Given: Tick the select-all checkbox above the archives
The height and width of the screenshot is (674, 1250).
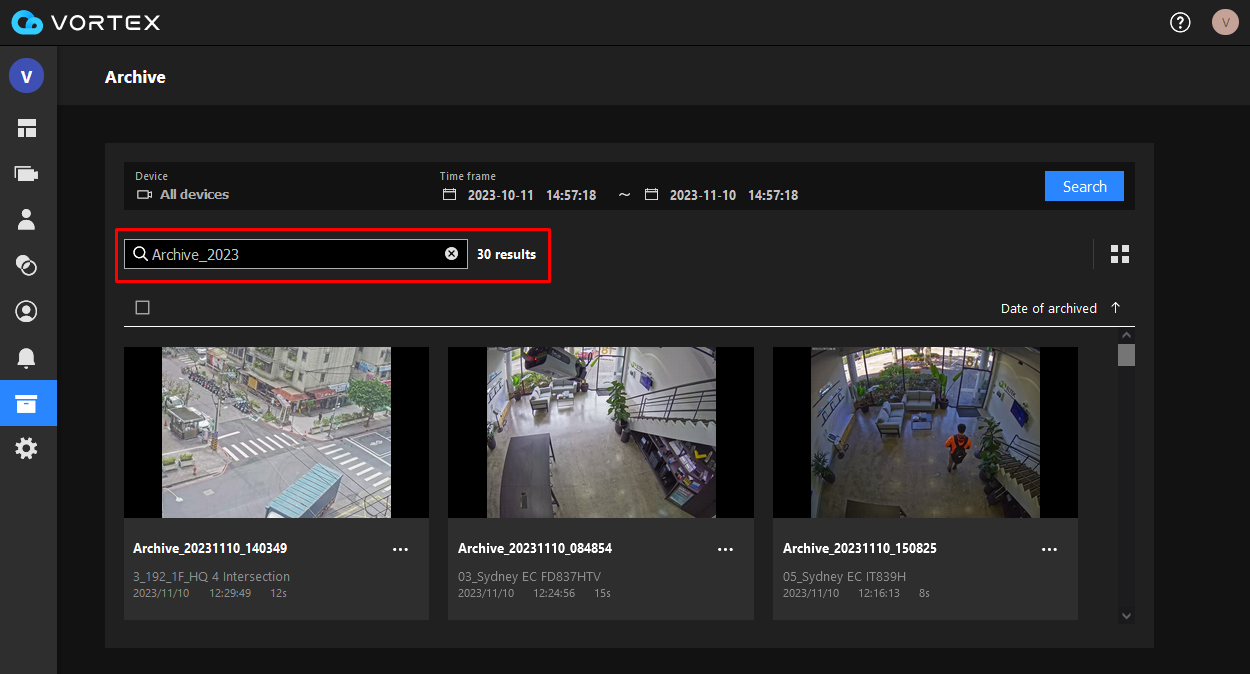Looking at the screenshot, I should 142,307.
